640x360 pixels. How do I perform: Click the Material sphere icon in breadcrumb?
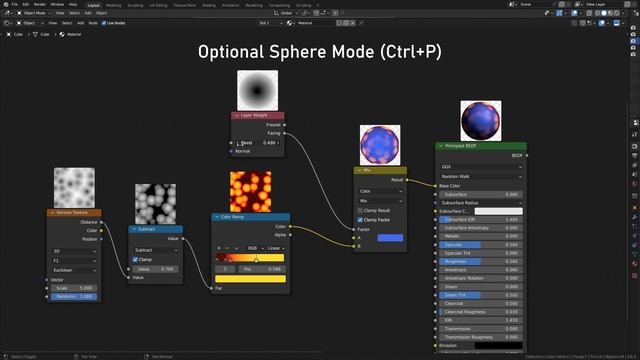(x=62, y=34)
